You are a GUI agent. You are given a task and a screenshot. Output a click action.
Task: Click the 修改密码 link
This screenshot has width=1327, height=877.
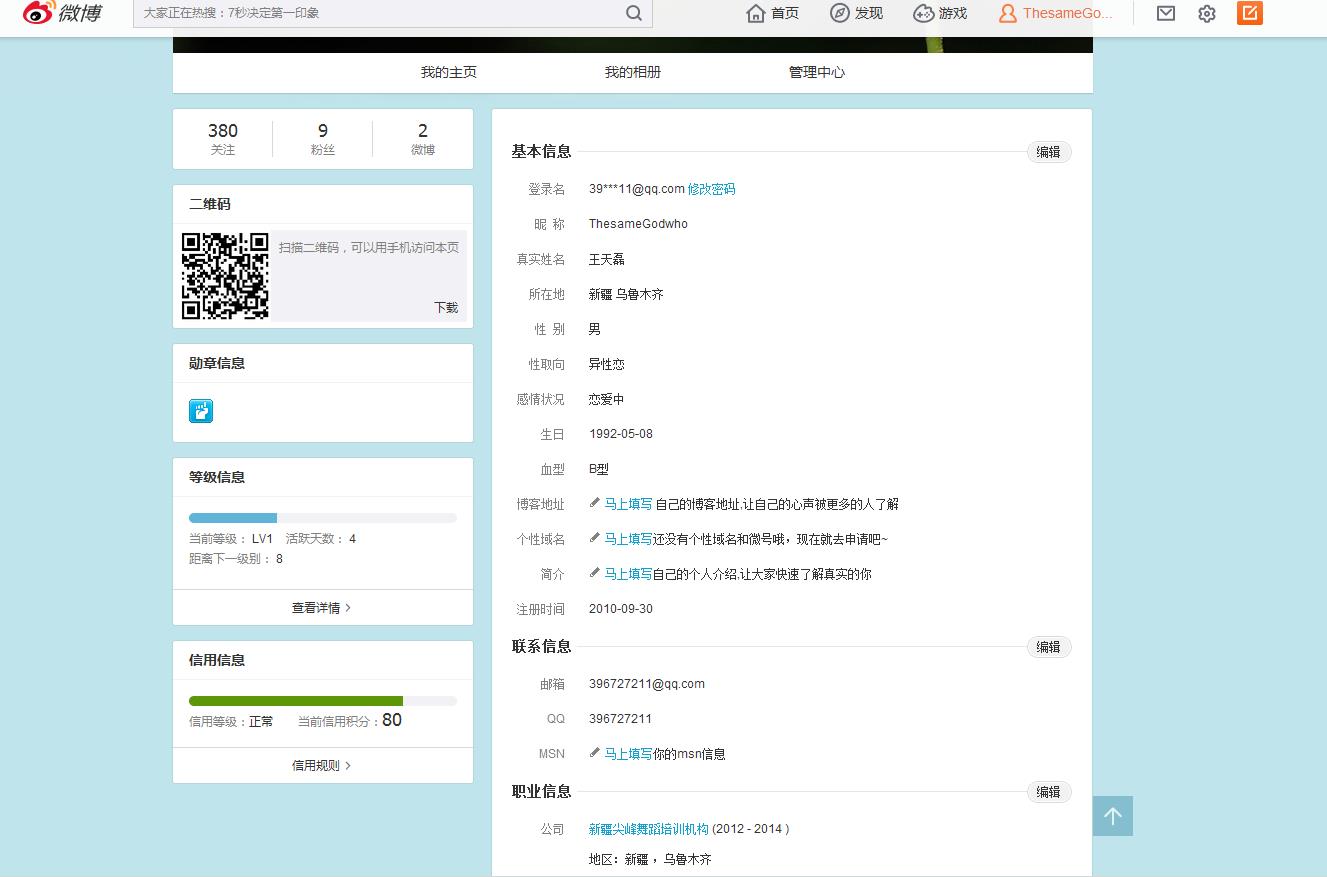(x=711, y=189)
